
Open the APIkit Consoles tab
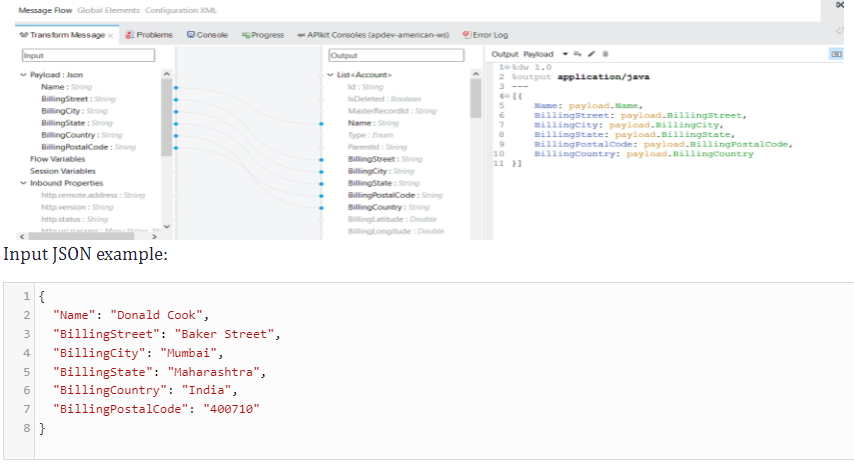pyautogui.click(x=373, y=35)
